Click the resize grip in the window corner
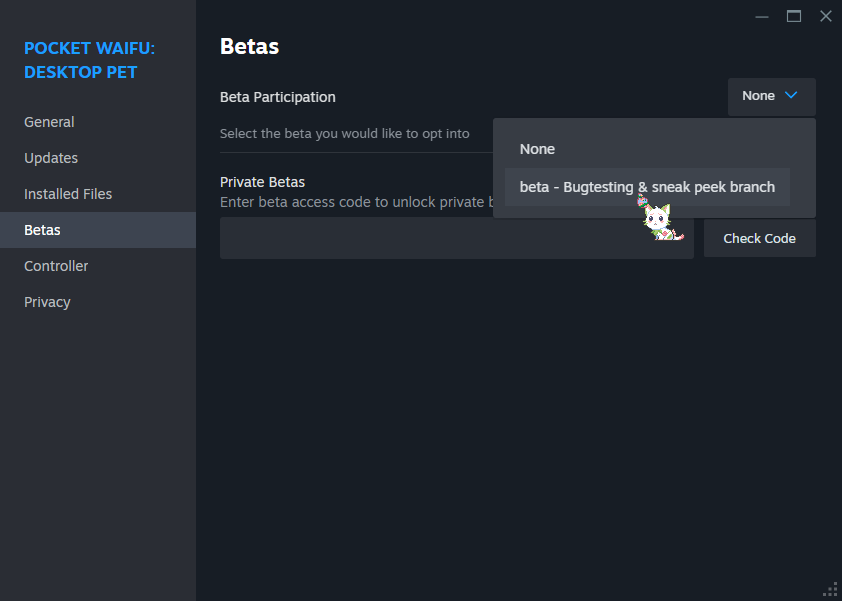The image size is (842, 601). pos(830,589)
